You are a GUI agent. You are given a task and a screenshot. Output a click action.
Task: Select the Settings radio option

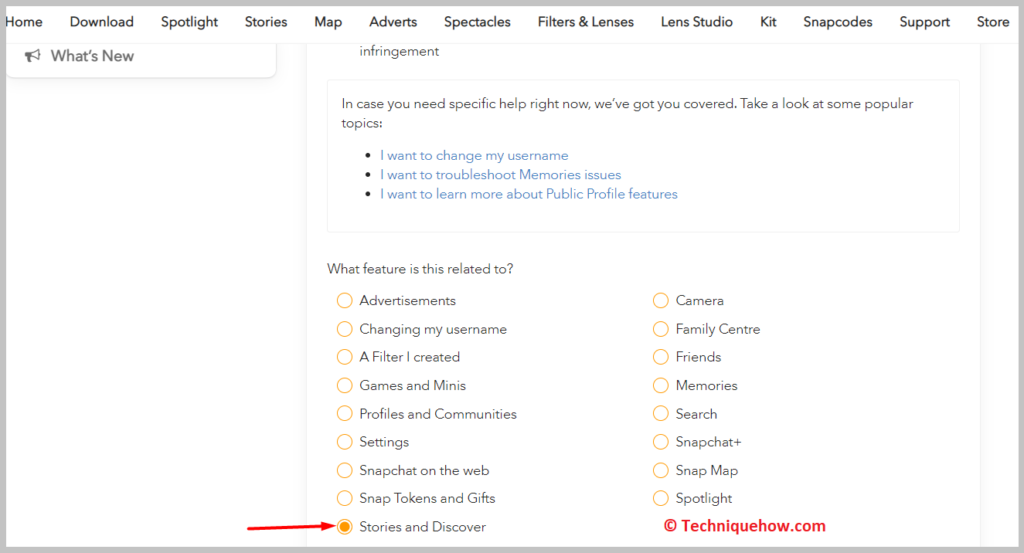(344, 442)
